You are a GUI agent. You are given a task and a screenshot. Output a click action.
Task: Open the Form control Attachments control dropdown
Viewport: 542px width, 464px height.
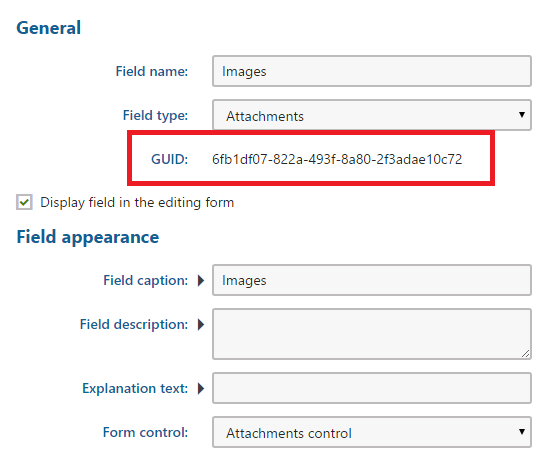[x=372, y=432]
